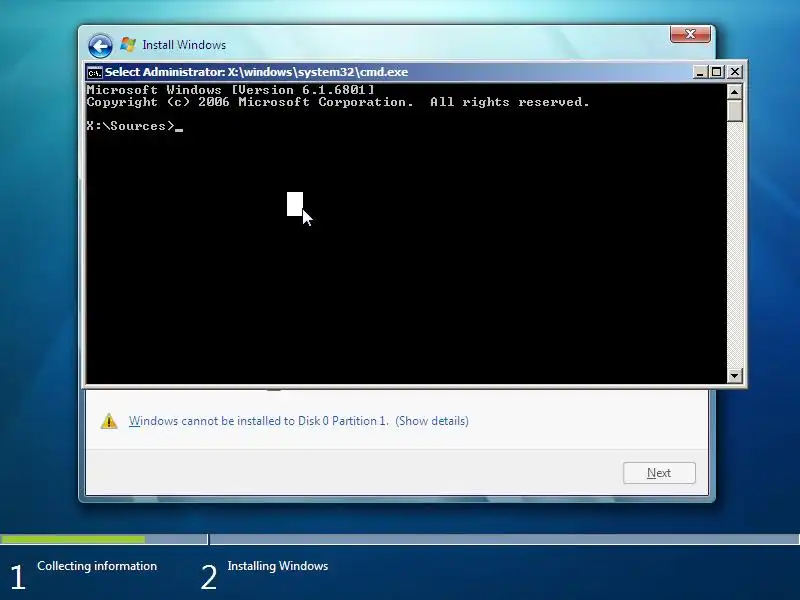Click the green installation progress bar
Screen dimensions: 800x600
[x=73, y=539]
